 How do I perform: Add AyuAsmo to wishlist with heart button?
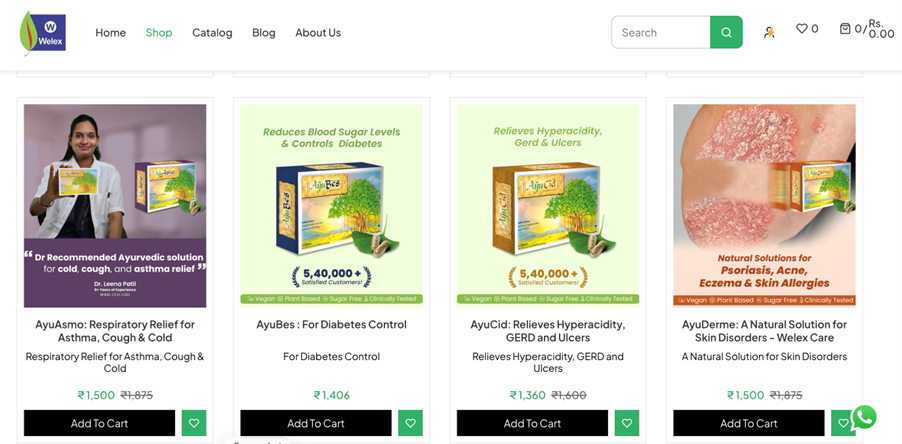194,423
